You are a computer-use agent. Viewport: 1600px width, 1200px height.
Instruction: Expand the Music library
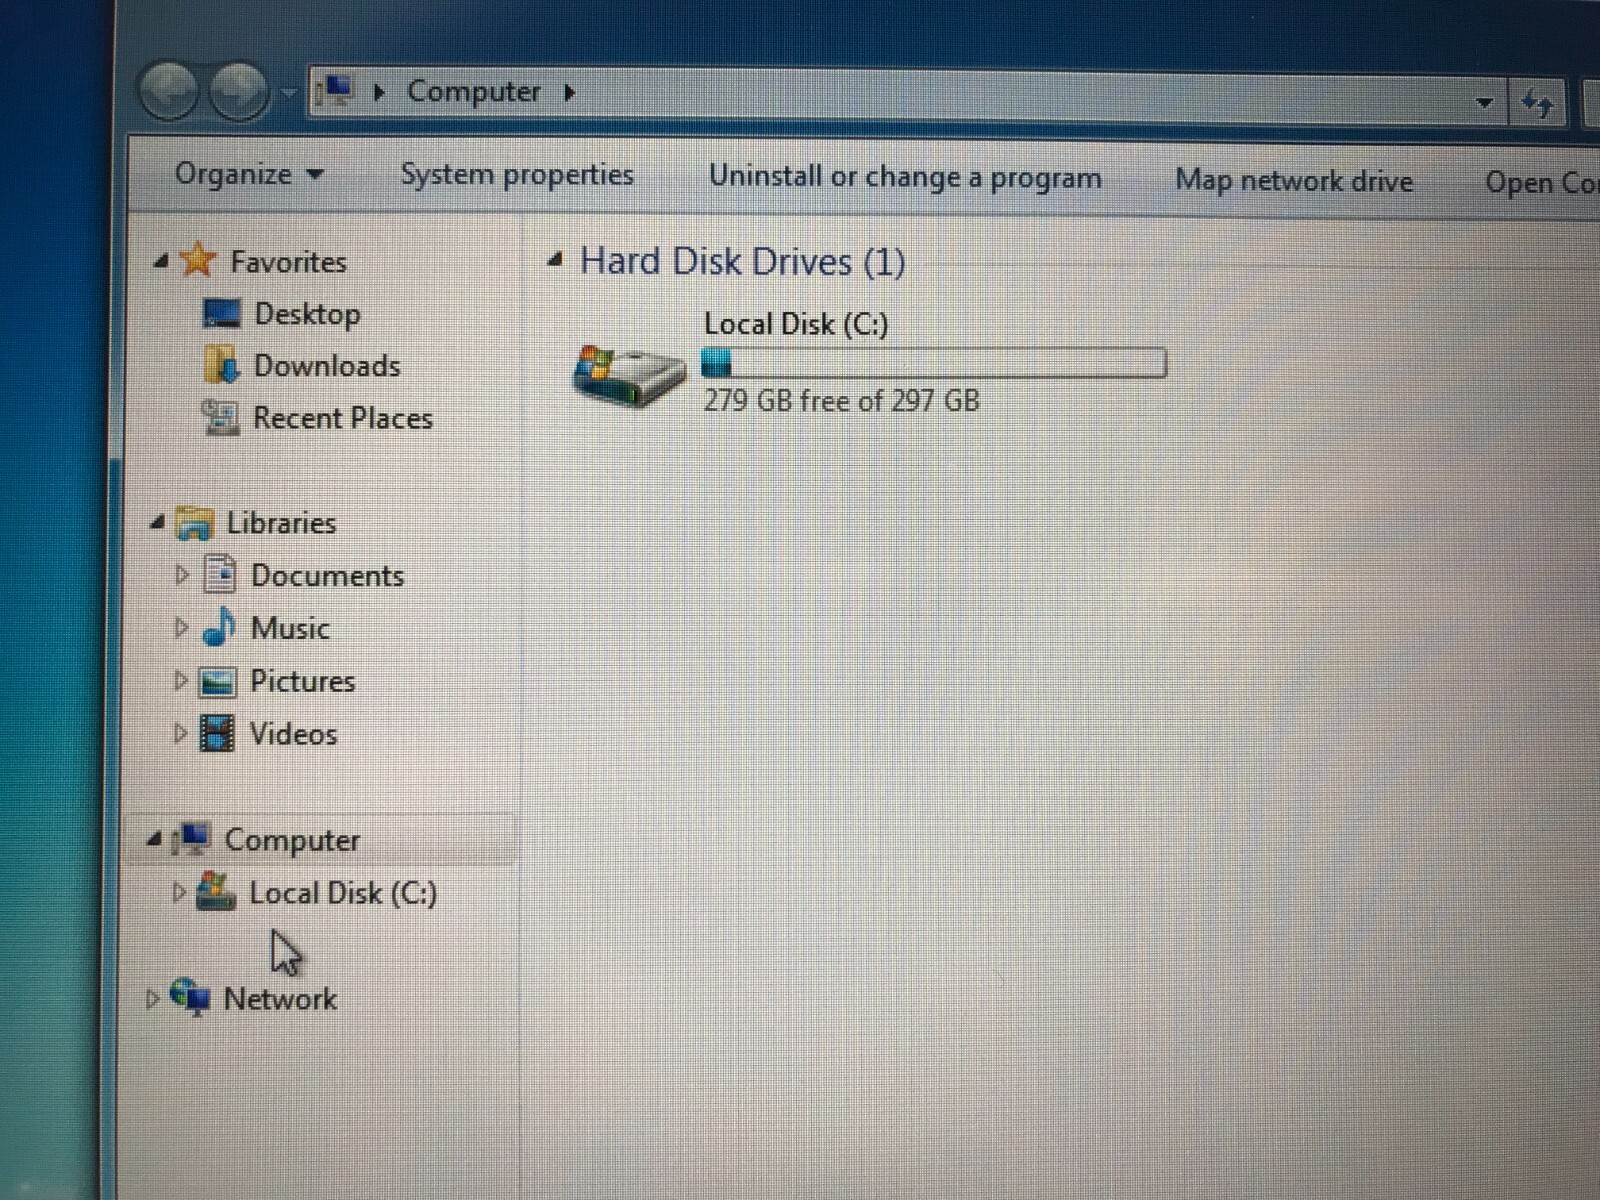[x=181, y=629]
